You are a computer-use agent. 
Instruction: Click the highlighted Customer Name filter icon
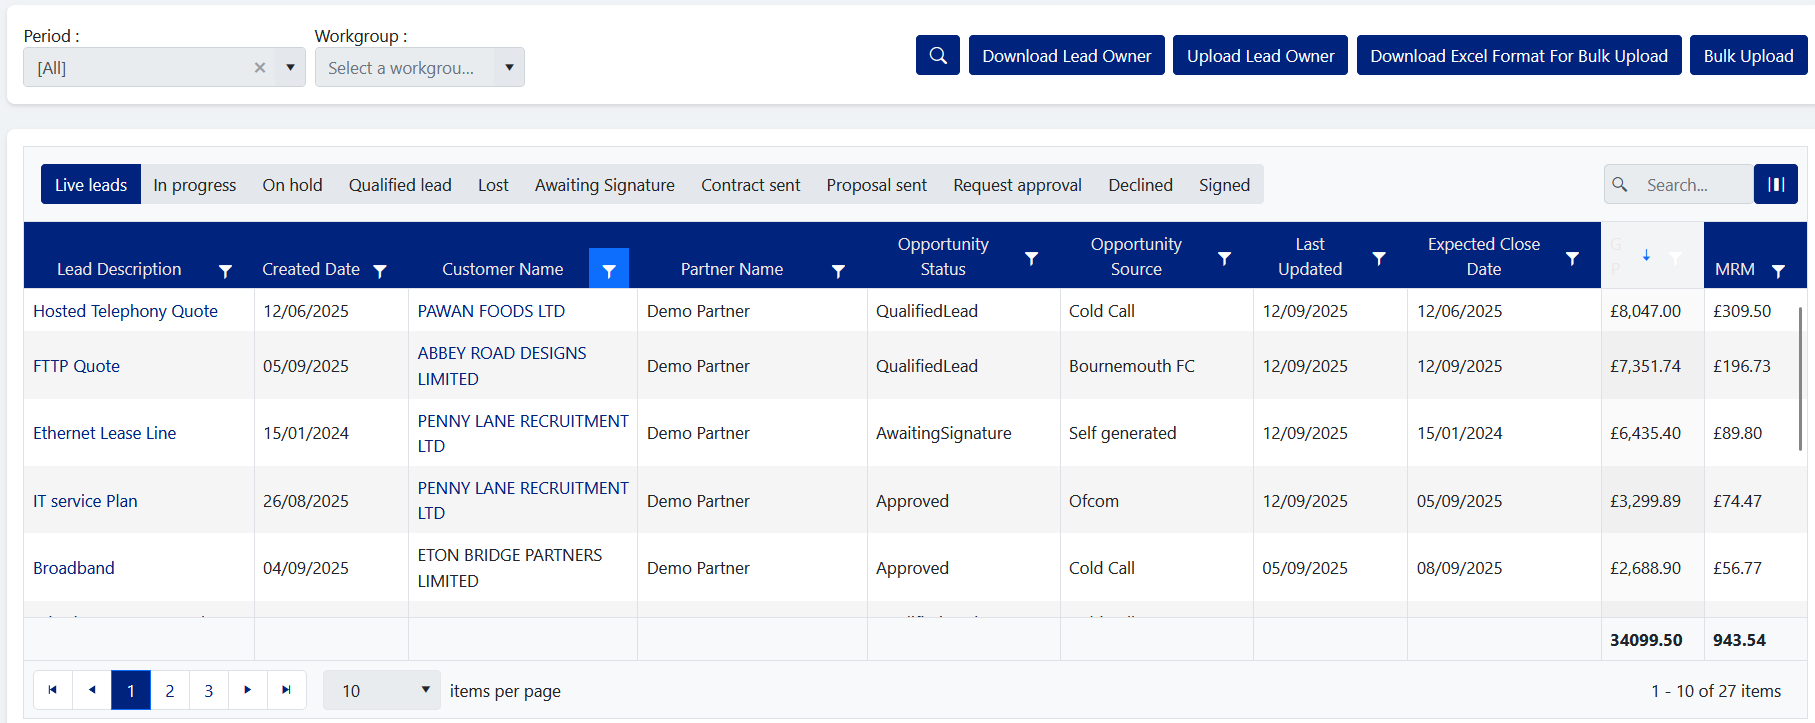pyautogui.click(x=608, y=270)
